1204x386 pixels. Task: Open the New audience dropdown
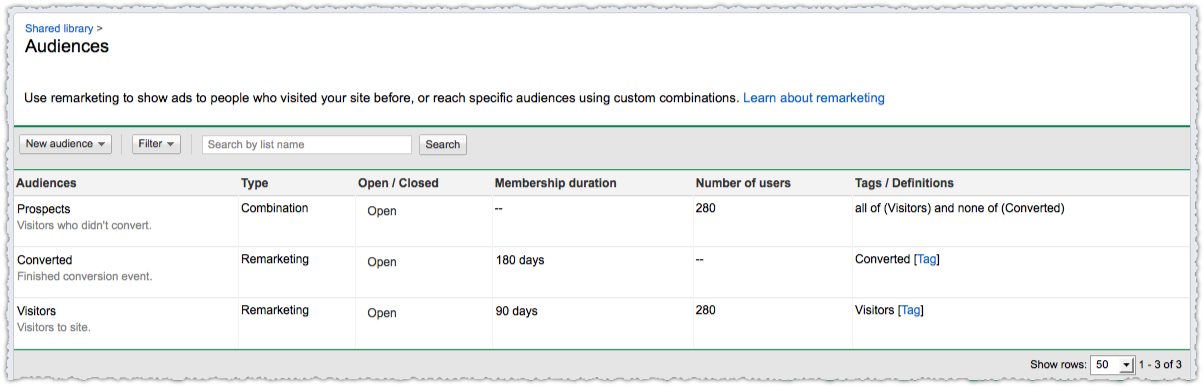pos(66,144)
